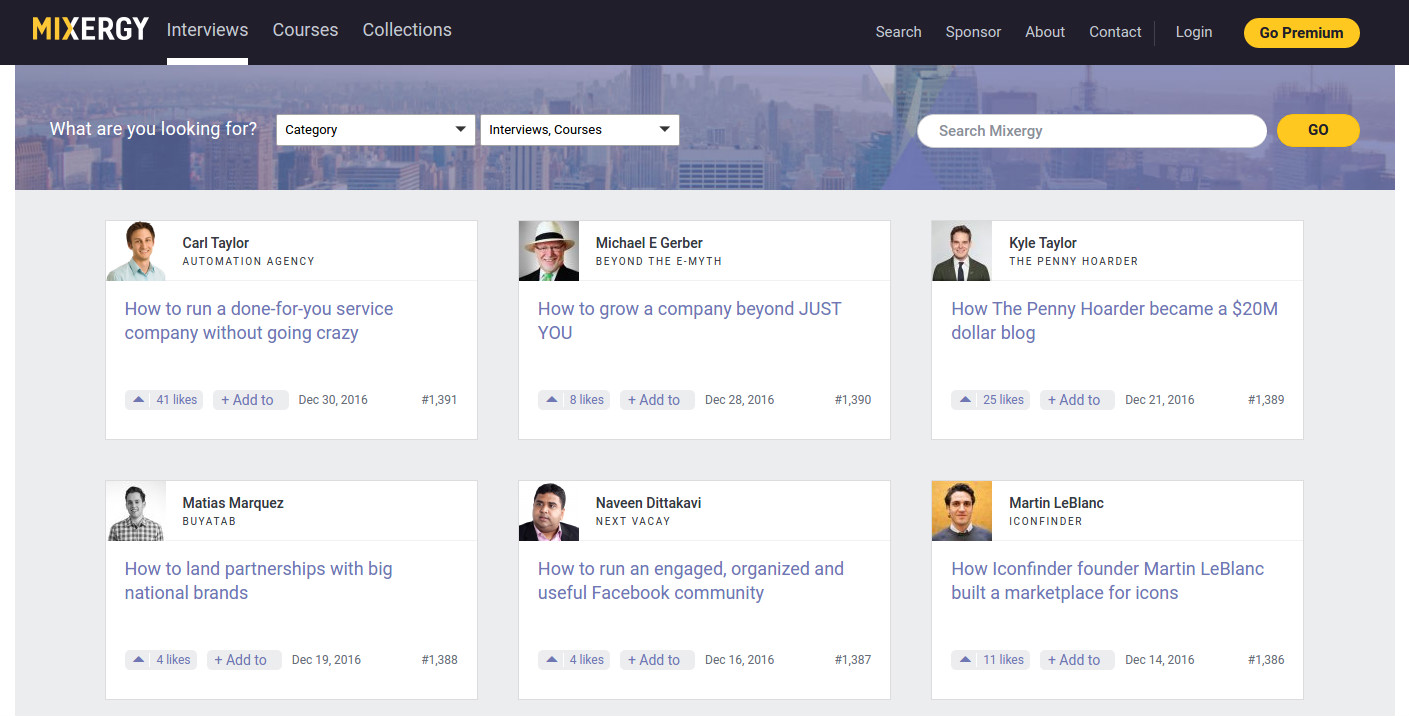Upvote the Martin LeBlanc interview
1409x716 pixels.
[x=964, y=660]
